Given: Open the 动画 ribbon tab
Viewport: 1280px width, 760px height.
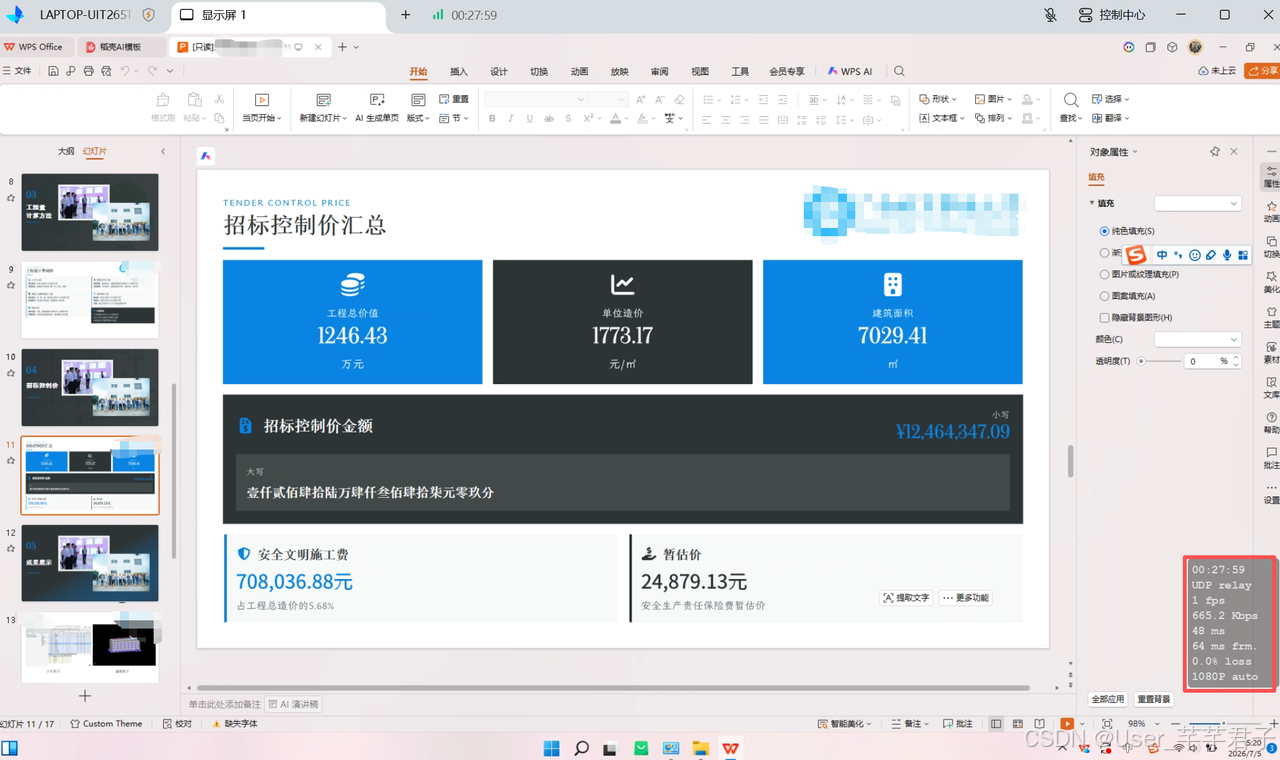Looking at the screenshot, I should point(579,71).
